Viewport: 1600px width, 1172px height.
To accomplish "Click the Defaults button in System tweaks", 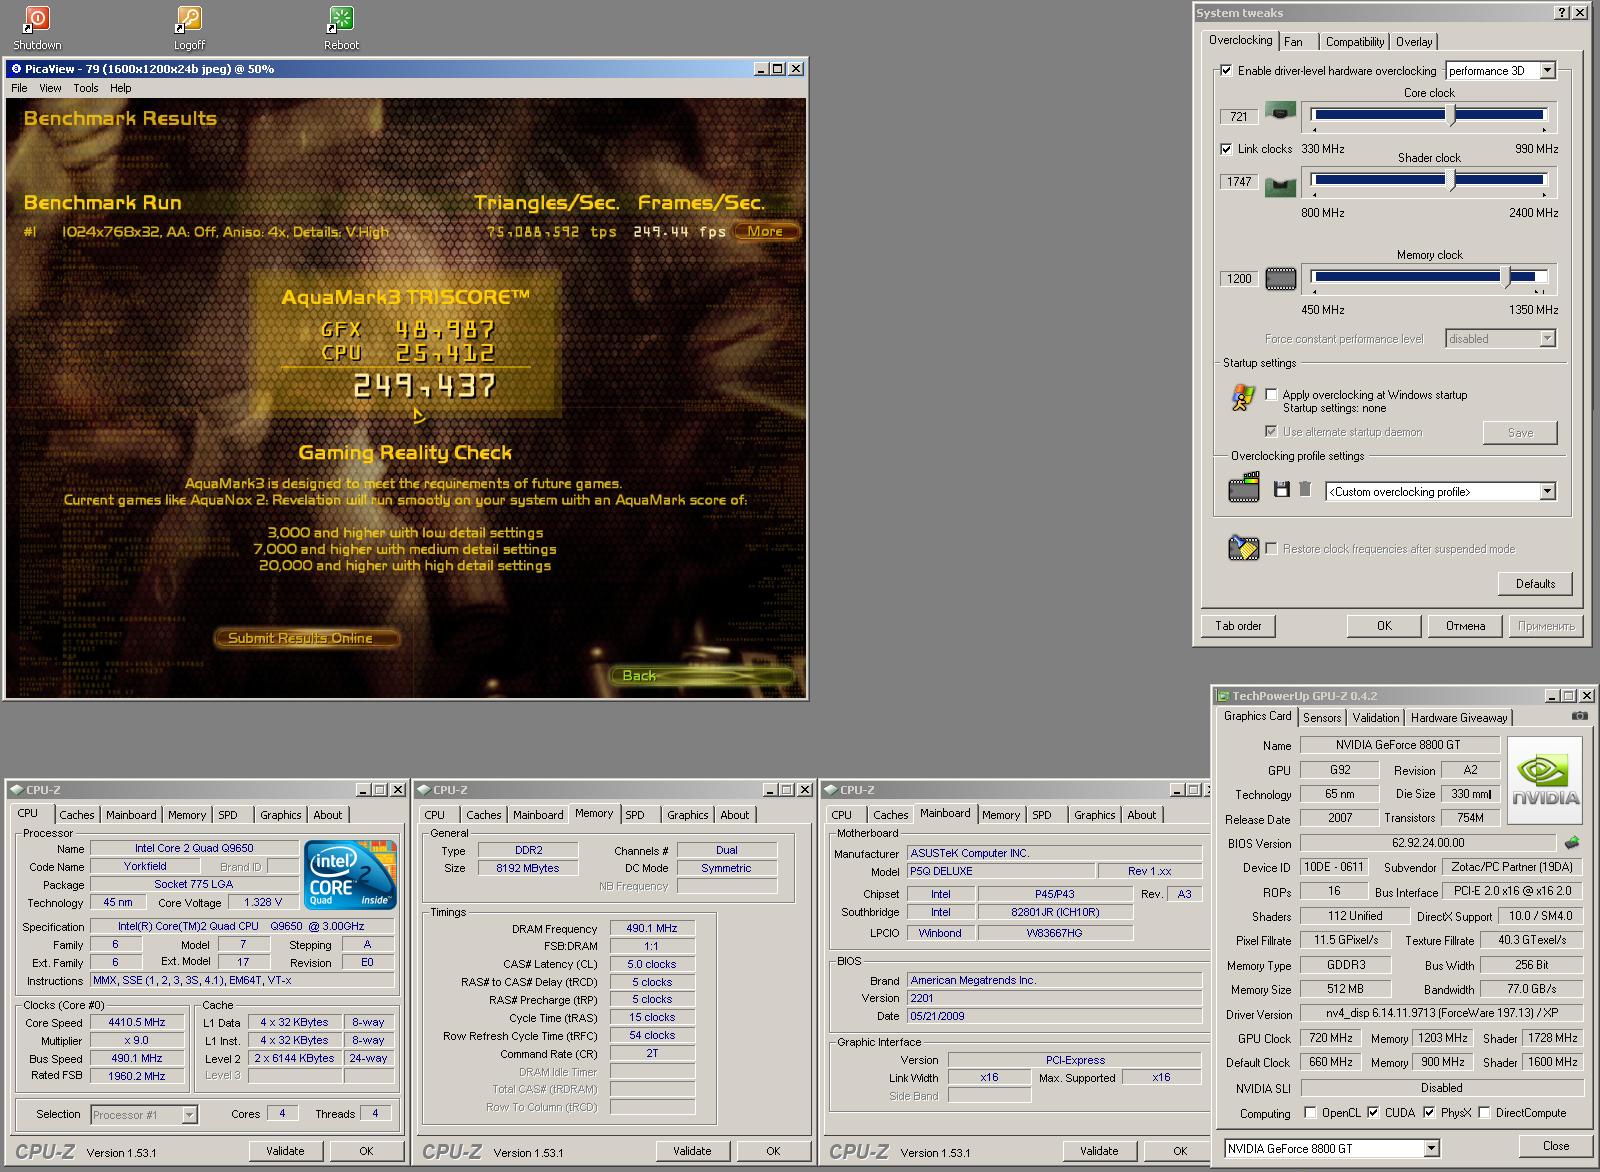I will coord(1535,584).
